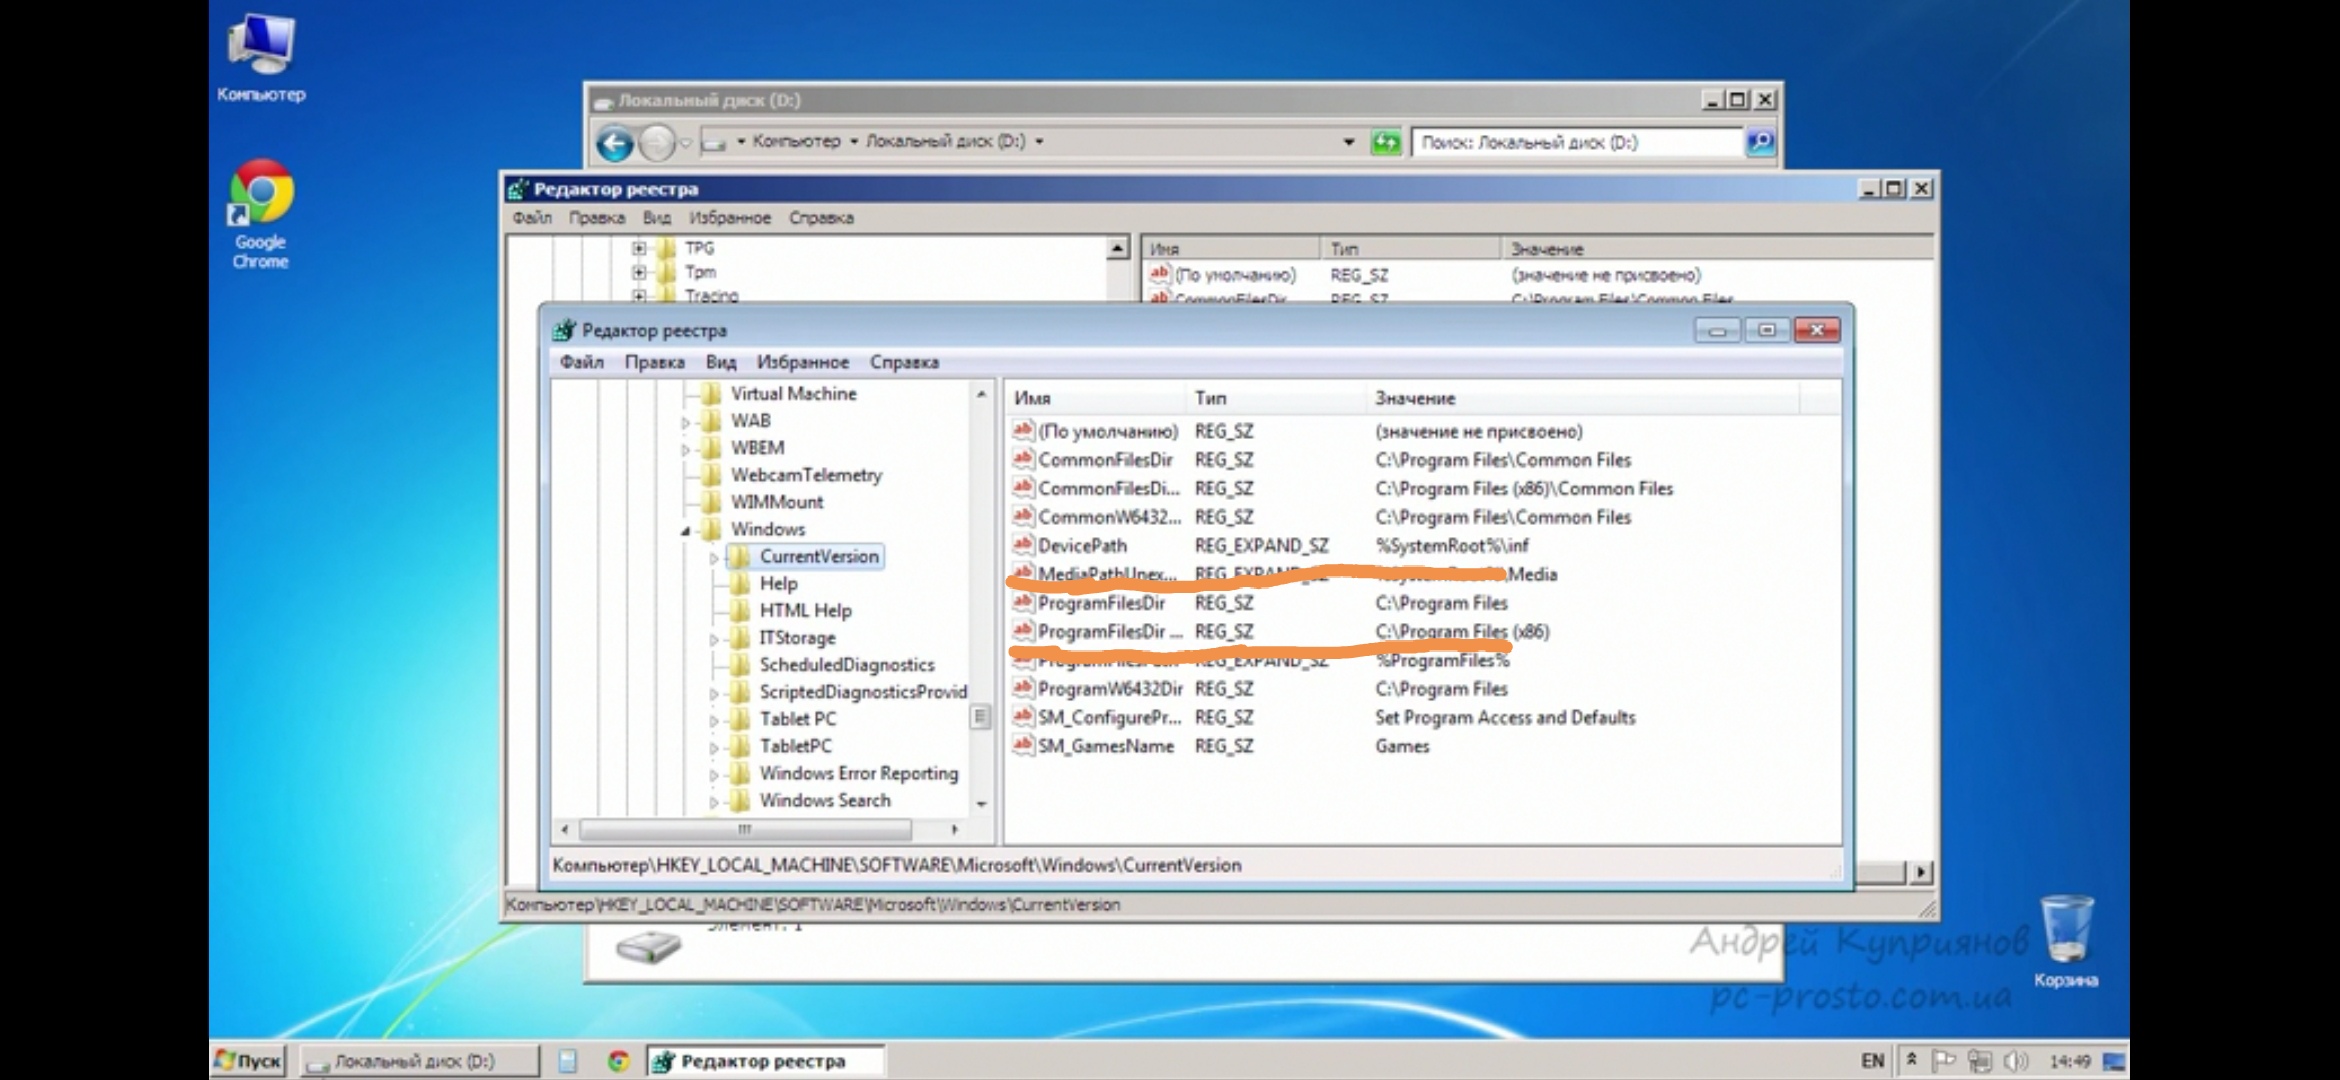Click the tree pane vertical scrollbar thumb

point(981,717)
